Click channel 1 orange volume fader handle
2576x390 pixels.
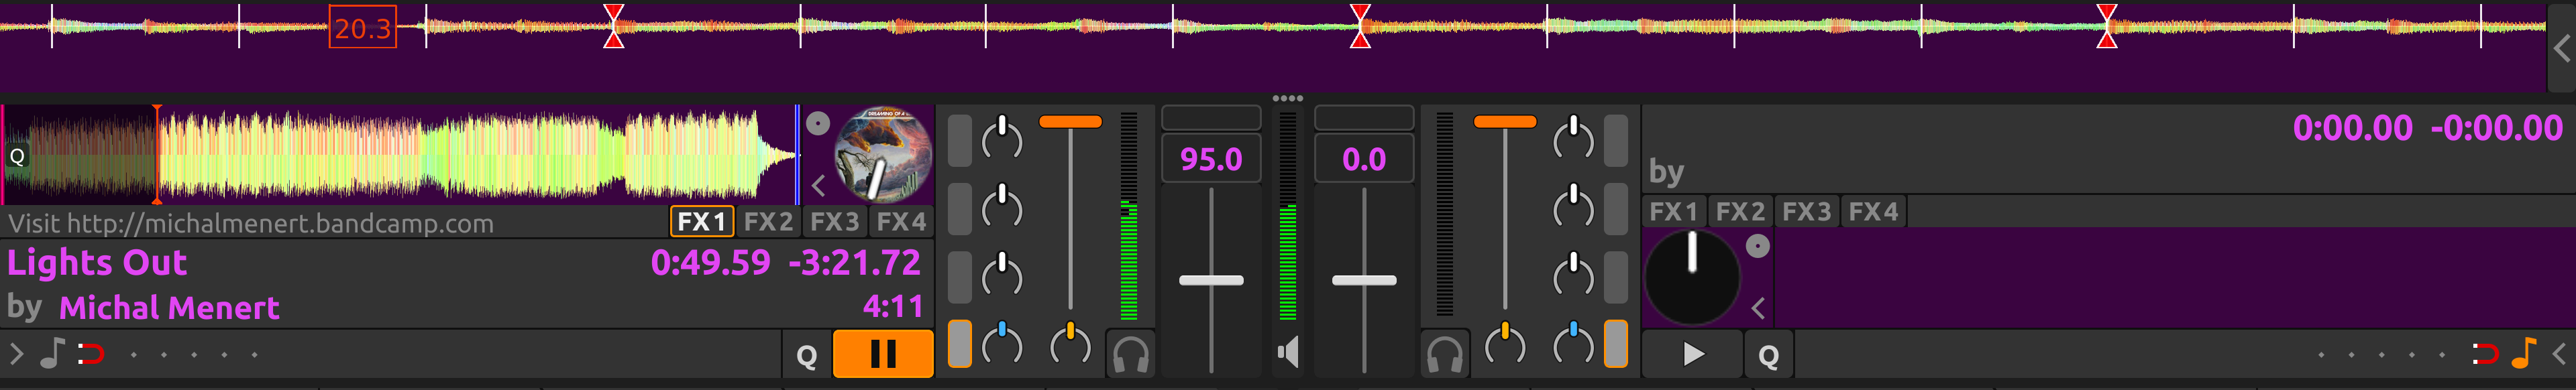(x=1070, y=121)
